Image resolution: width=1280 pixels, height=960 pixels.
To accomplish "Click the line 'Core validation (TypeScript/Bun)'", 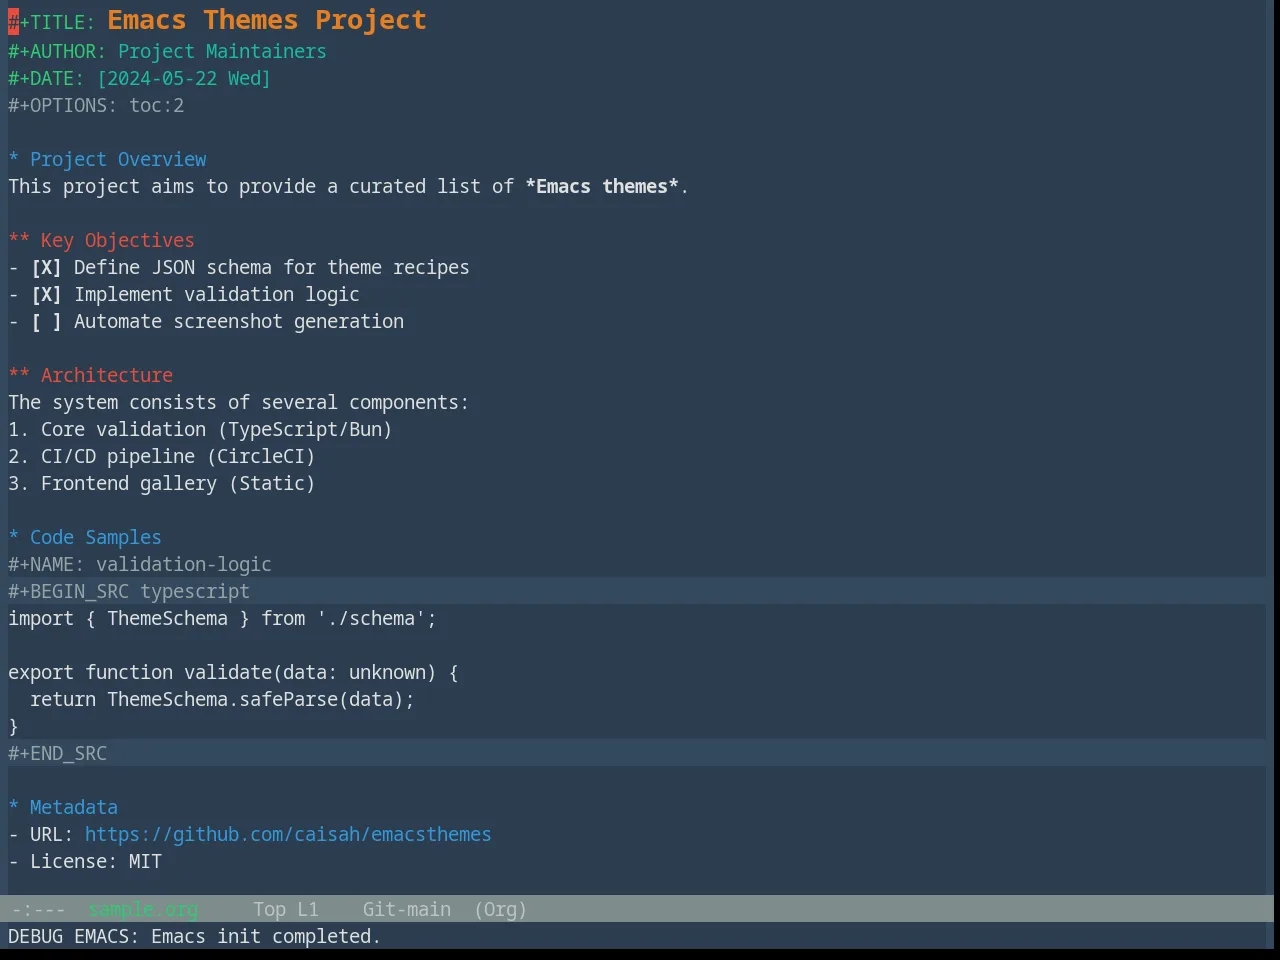I will [200, 430].
